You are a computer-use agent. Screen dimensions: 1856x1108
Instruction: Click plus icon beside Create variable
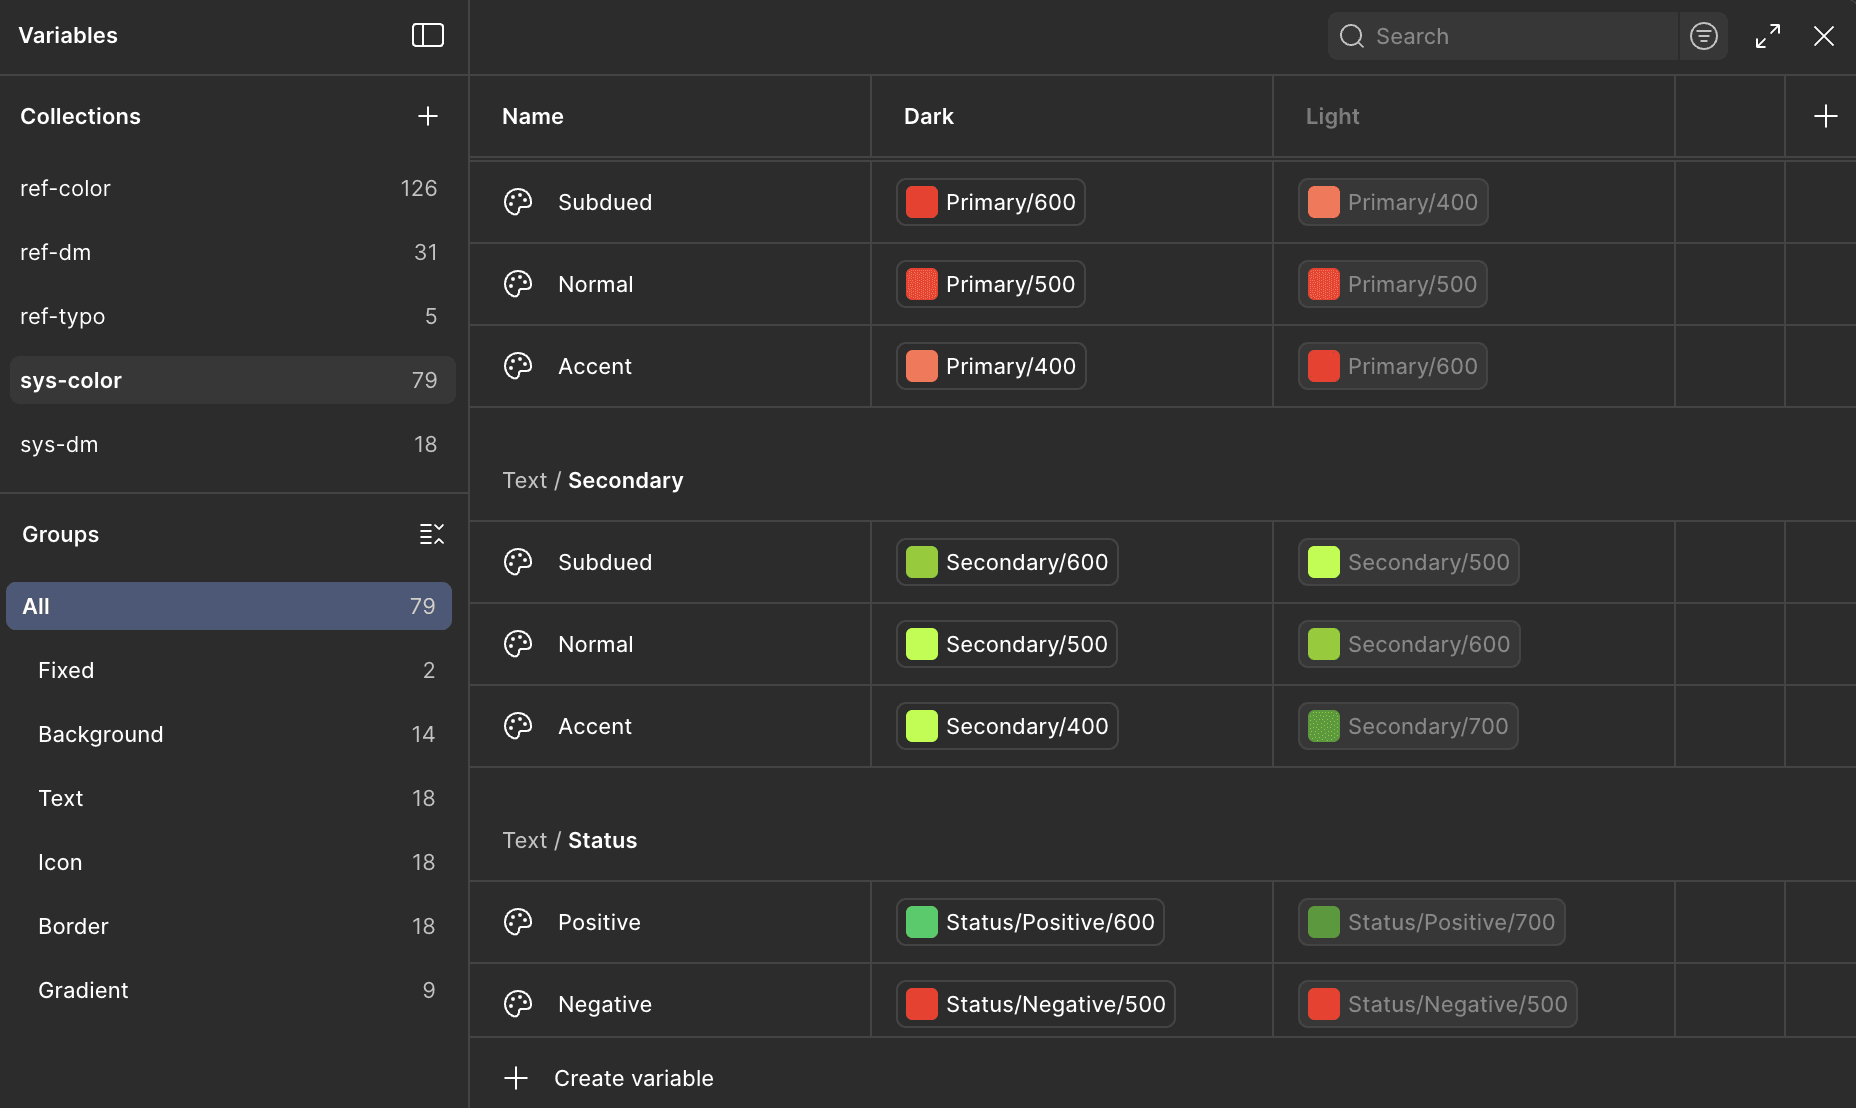tap(516, 1078)
